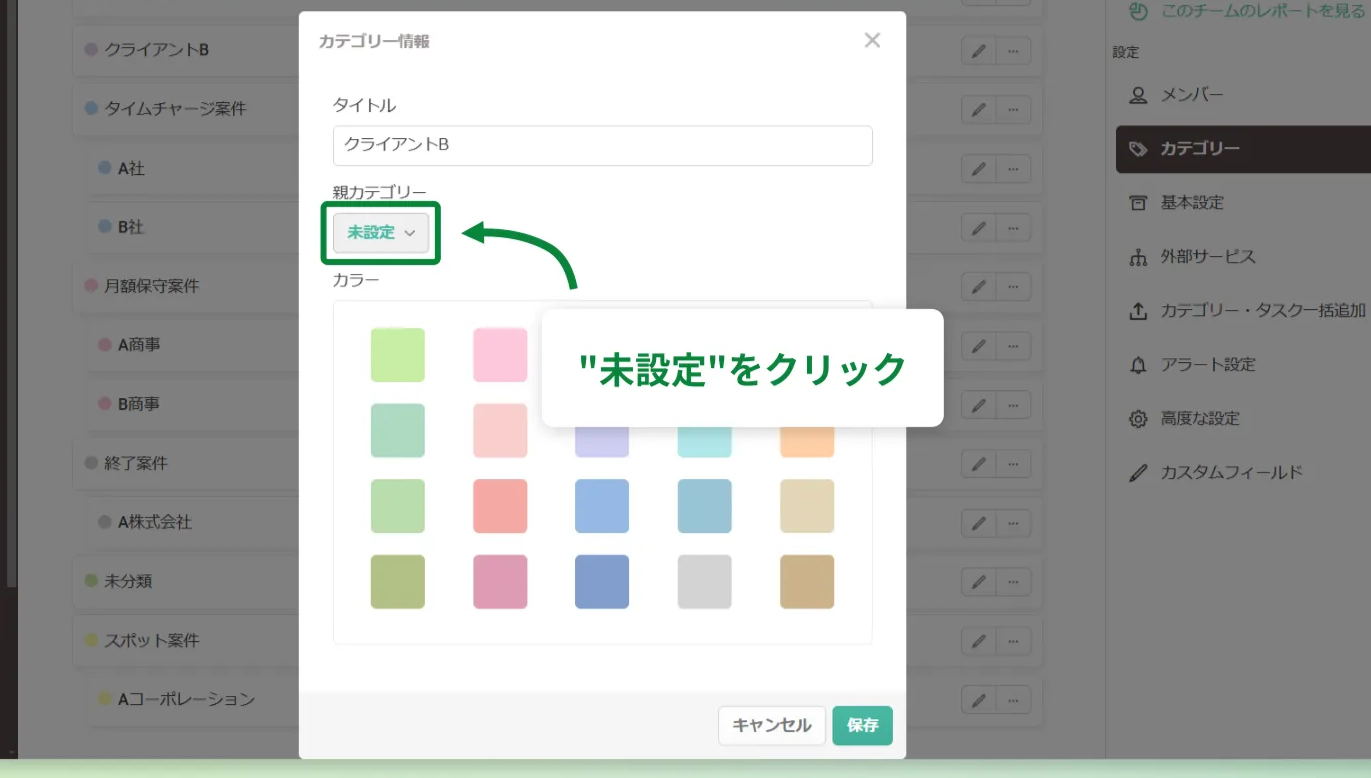
Task: Click the 基本設定 icon in sidebar
Action: tap(1137, 203)
